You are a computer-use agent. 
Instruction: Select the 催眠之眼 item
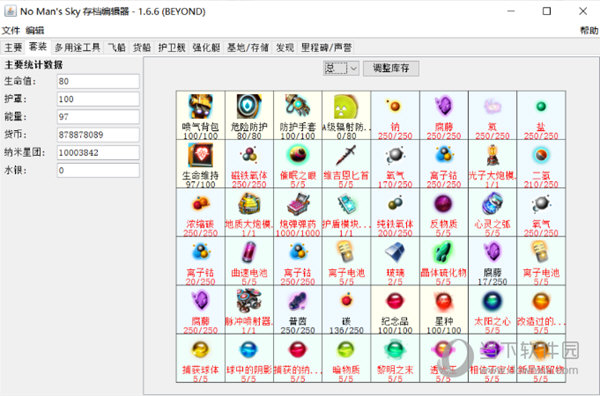point(298,164)
